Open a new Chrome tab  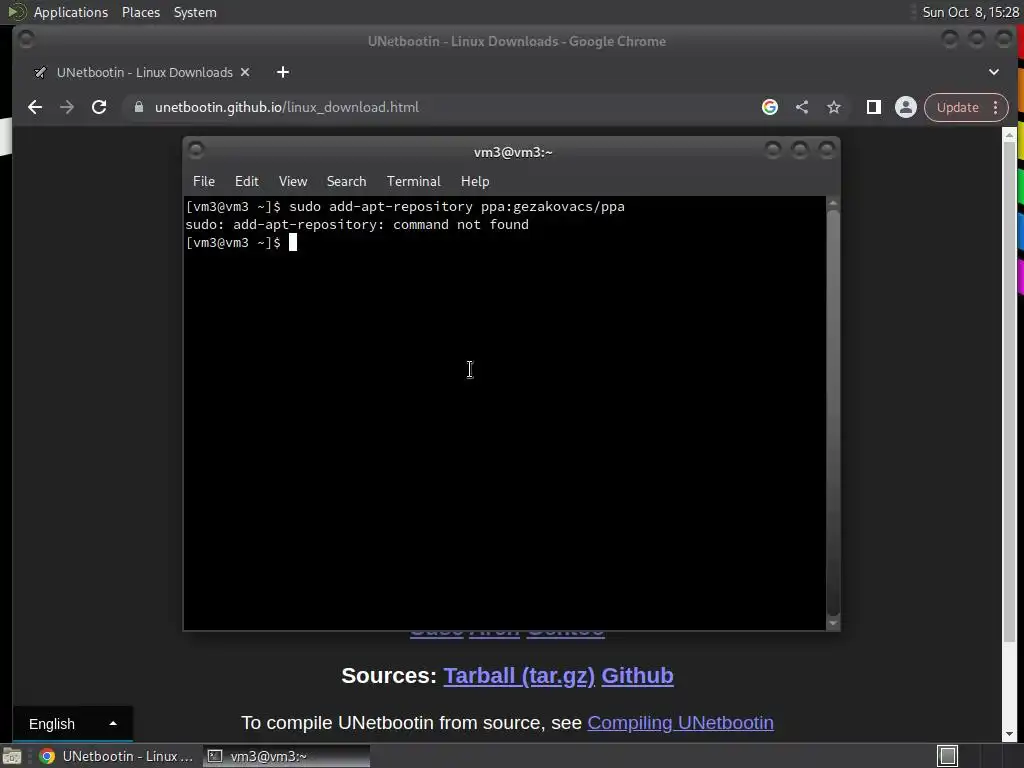coord(283,72)
